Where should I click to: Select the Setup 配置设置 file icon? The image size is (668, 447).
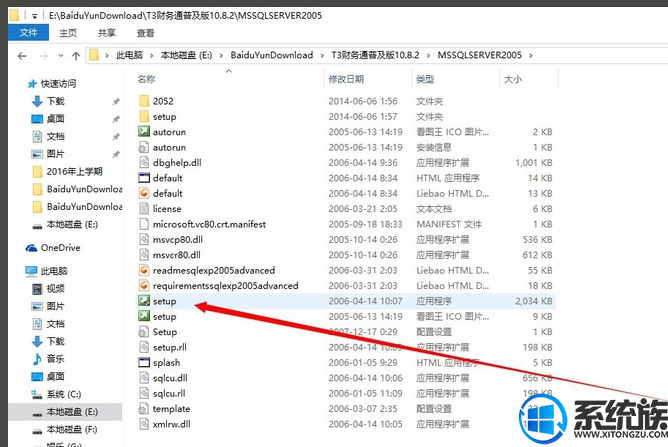144,332
